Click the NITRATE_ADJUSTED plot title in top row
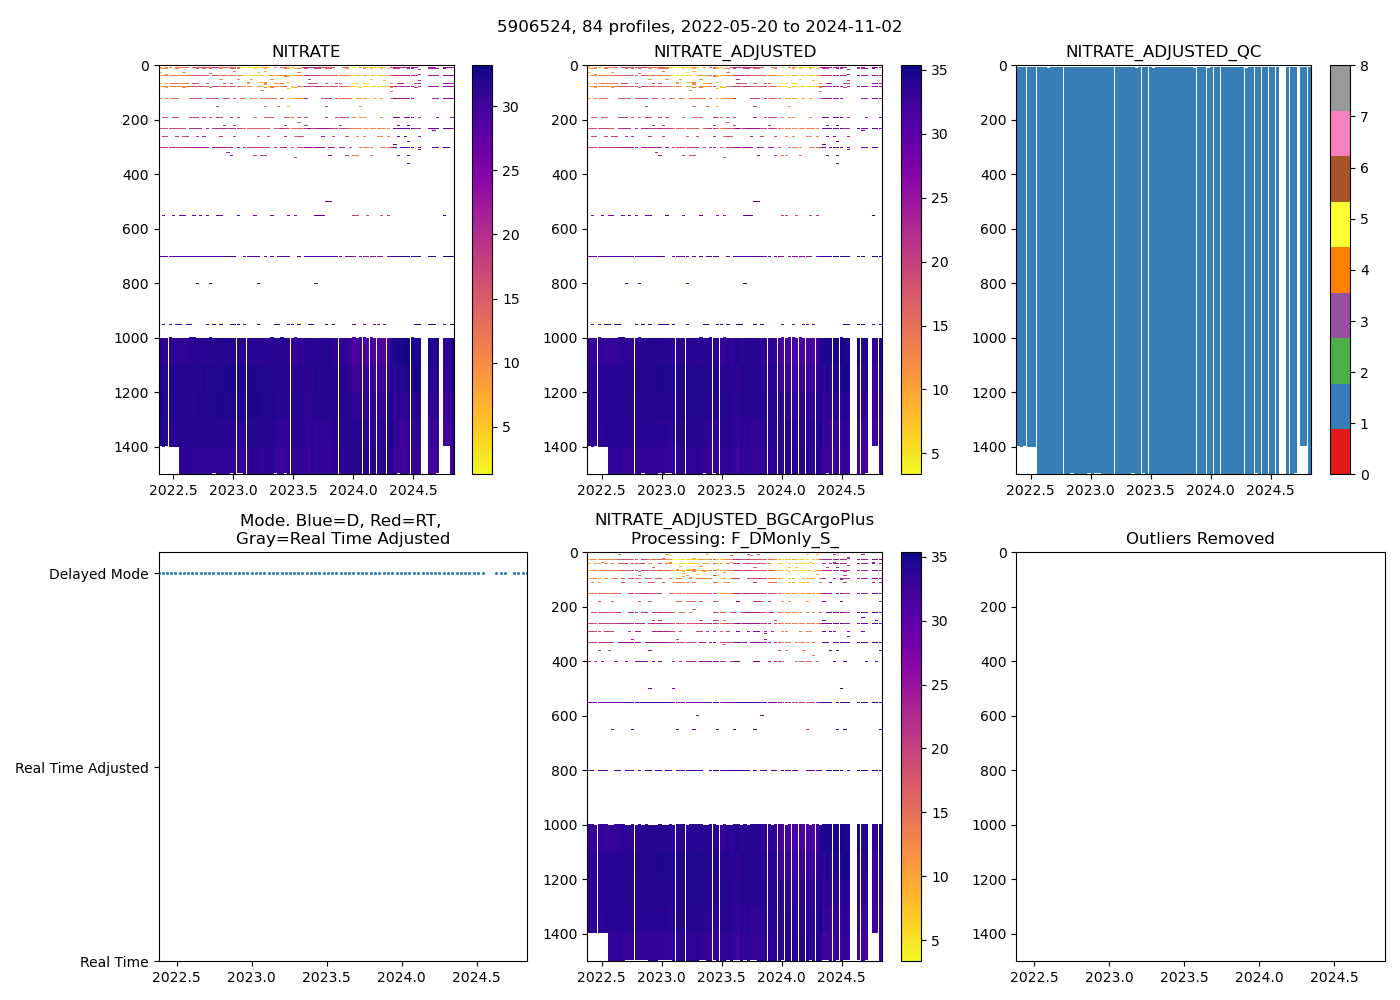Viewport: 1400px width, 1000px height. click(734, 52)
